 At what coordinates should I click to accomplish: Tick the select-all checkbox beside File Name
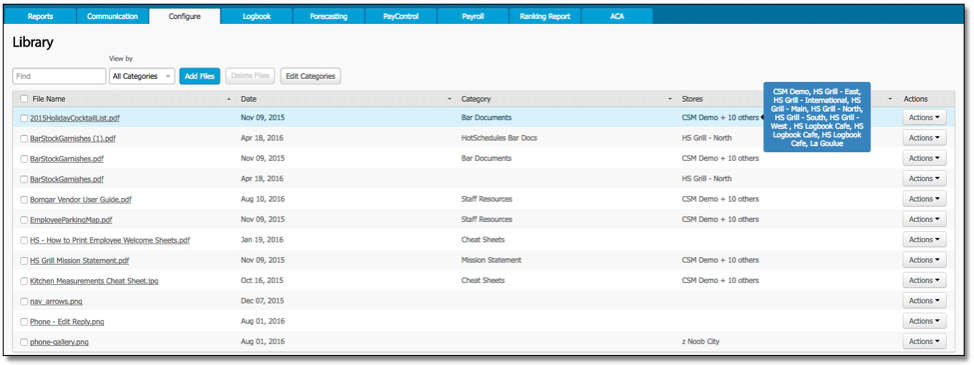click(24, 99)
